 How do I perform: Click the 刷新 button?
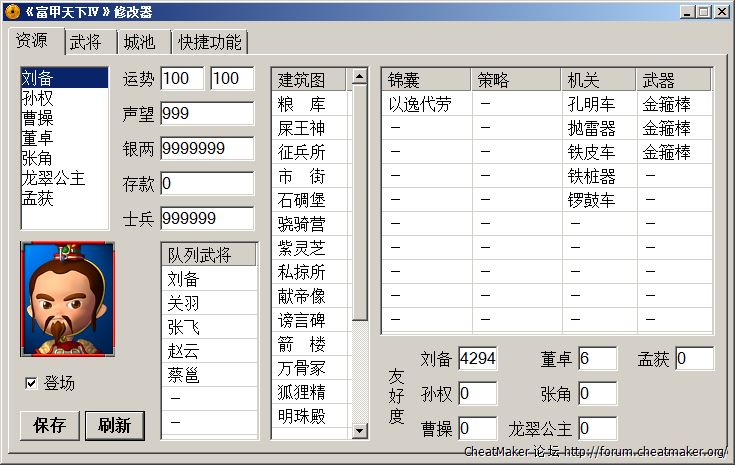[x=114, y=424]
